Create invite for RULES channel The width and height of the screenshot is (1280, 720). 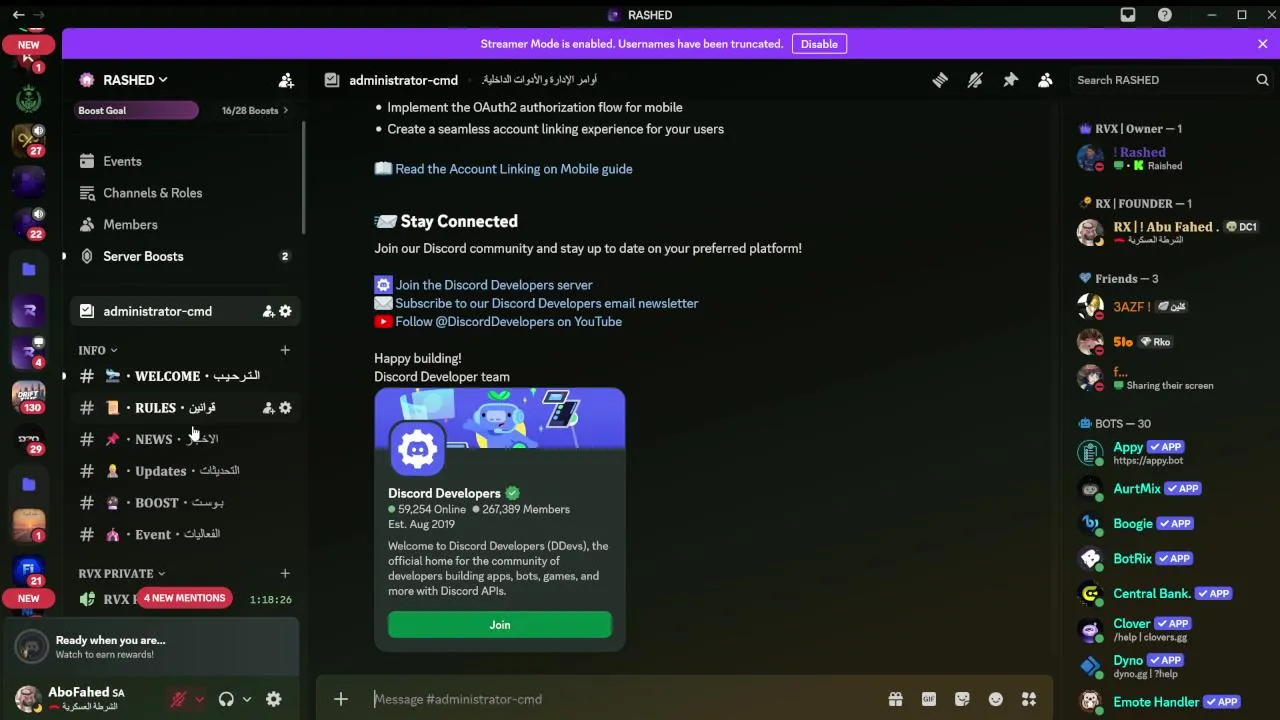pyautogui.click(x=268, y=408)
